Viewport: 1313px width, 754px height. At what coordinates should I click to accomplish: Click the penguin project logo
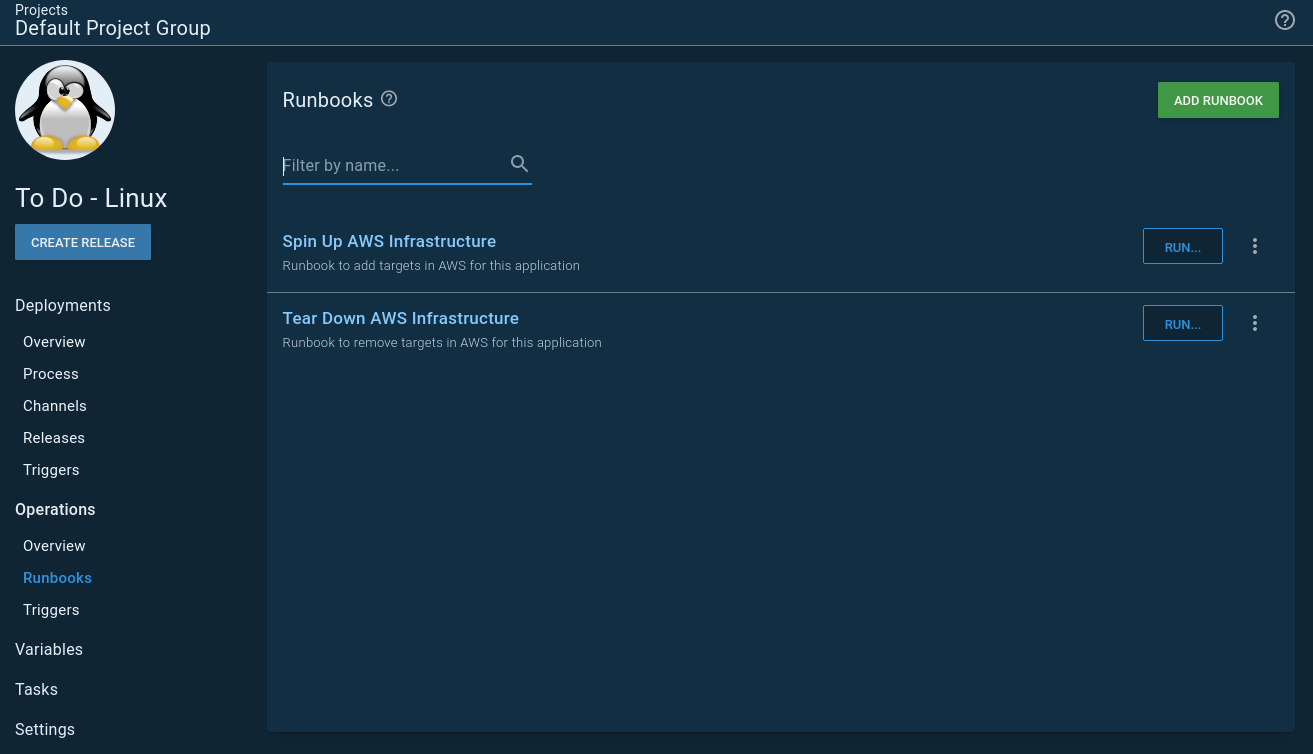tap(65, 110)
